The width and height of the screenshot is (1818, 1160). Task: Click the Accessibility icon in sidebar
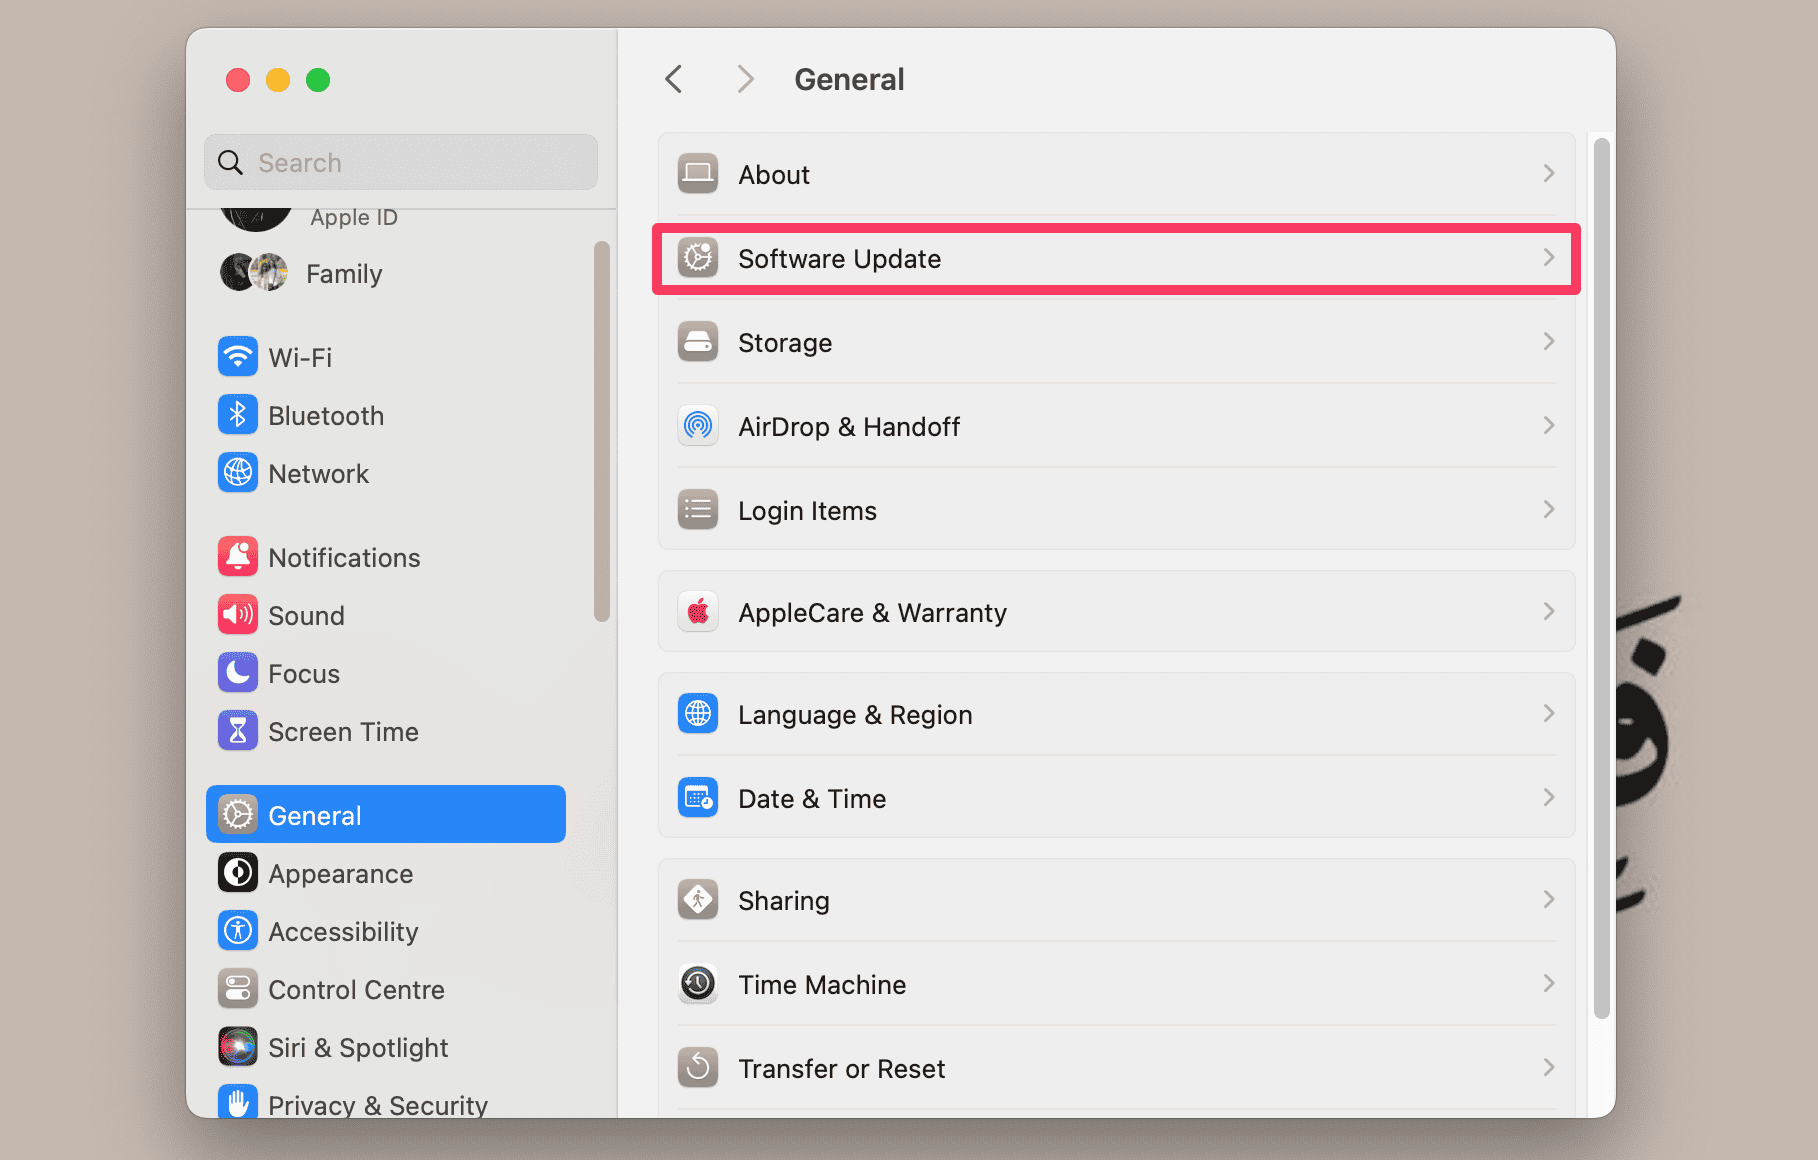[x=238, y=931]
